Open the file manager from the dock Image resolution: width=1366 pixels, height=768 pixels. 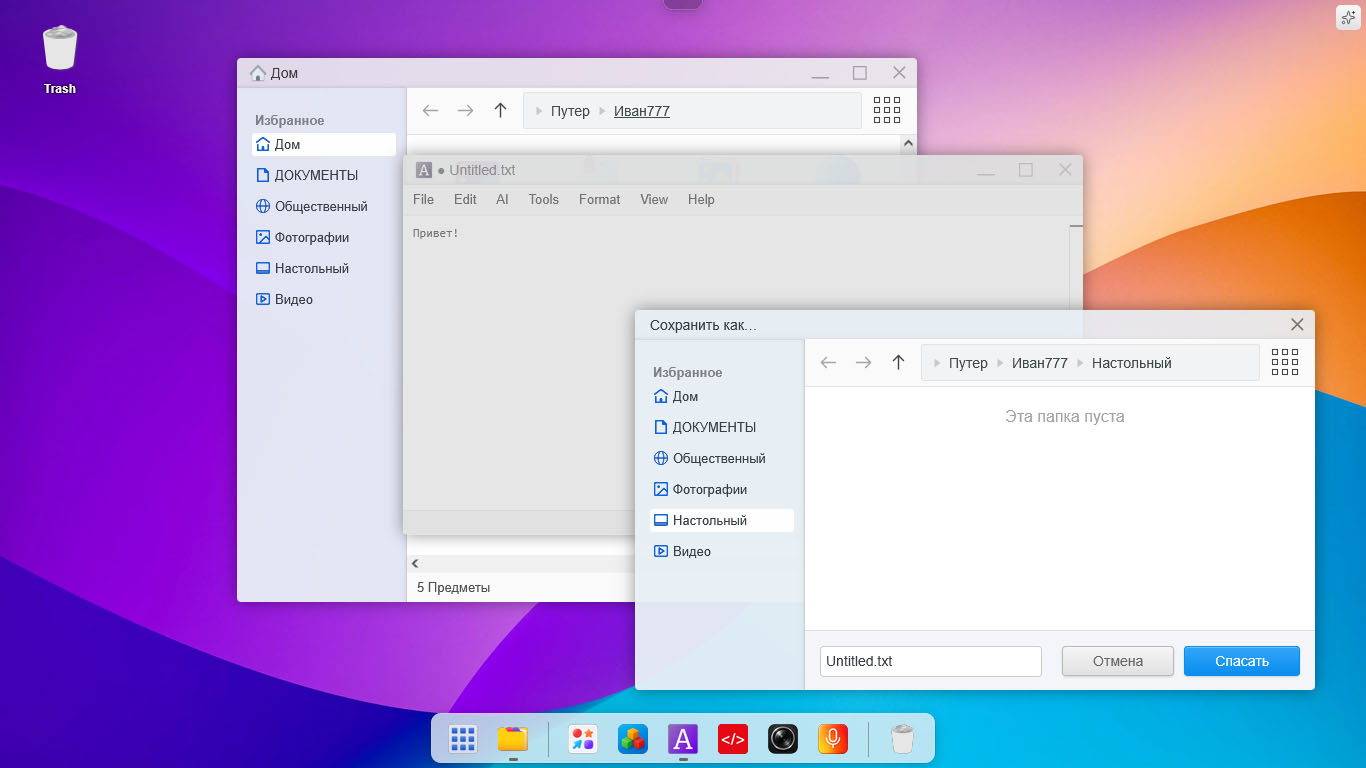click(512, 739)
